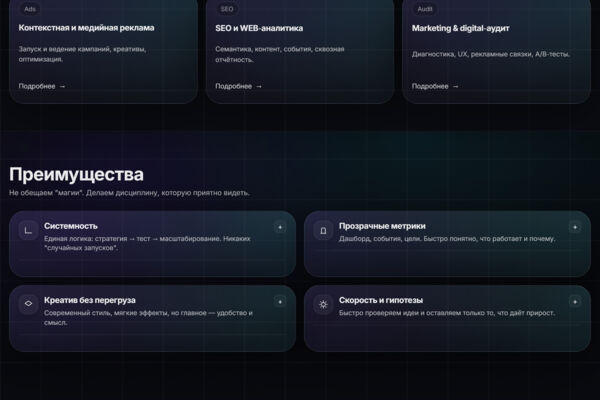Screen dimensions: 600x400
Task: Click the SEO tag badge
Action: [x=227, y=9]
